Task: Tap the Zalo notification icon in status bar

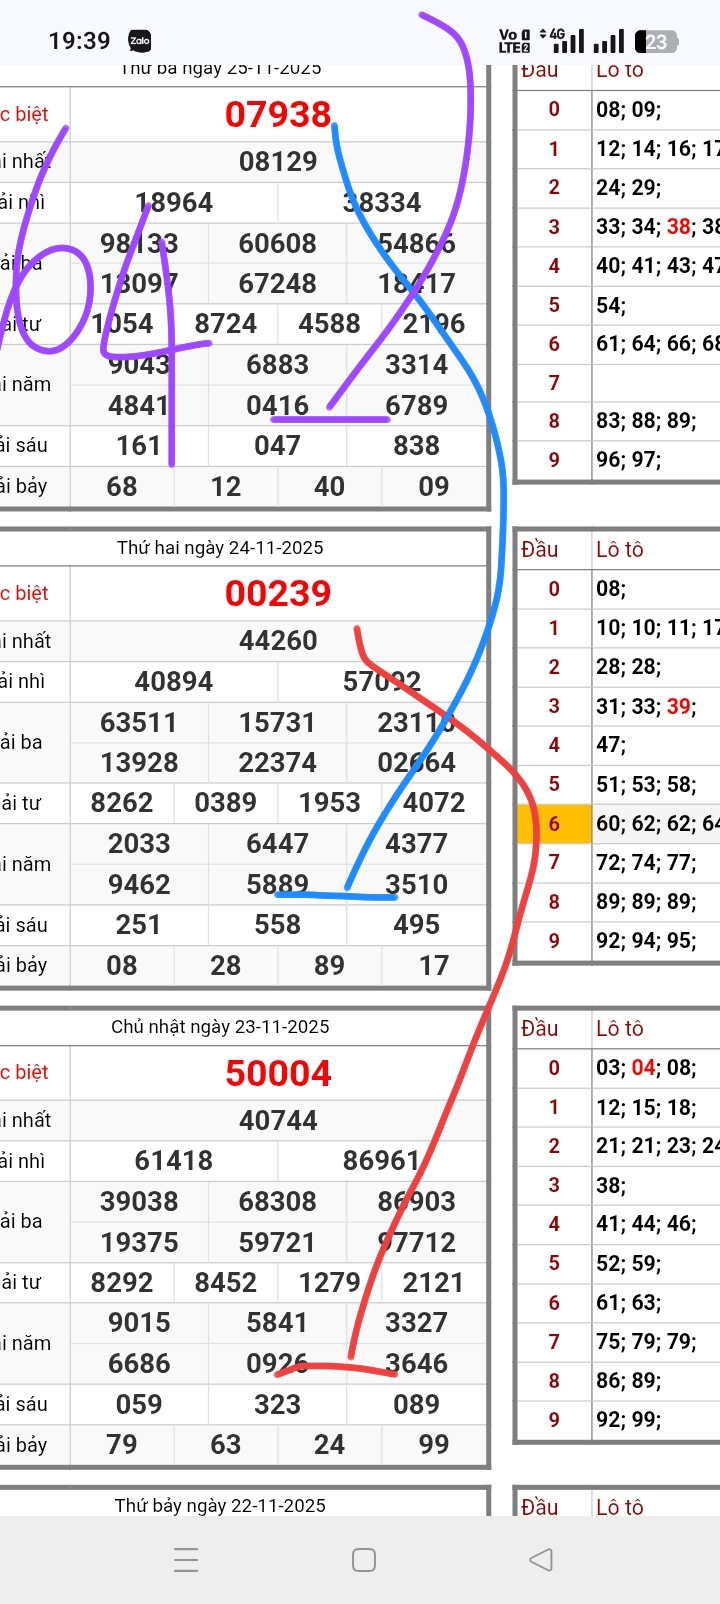Action: point(139,41)
